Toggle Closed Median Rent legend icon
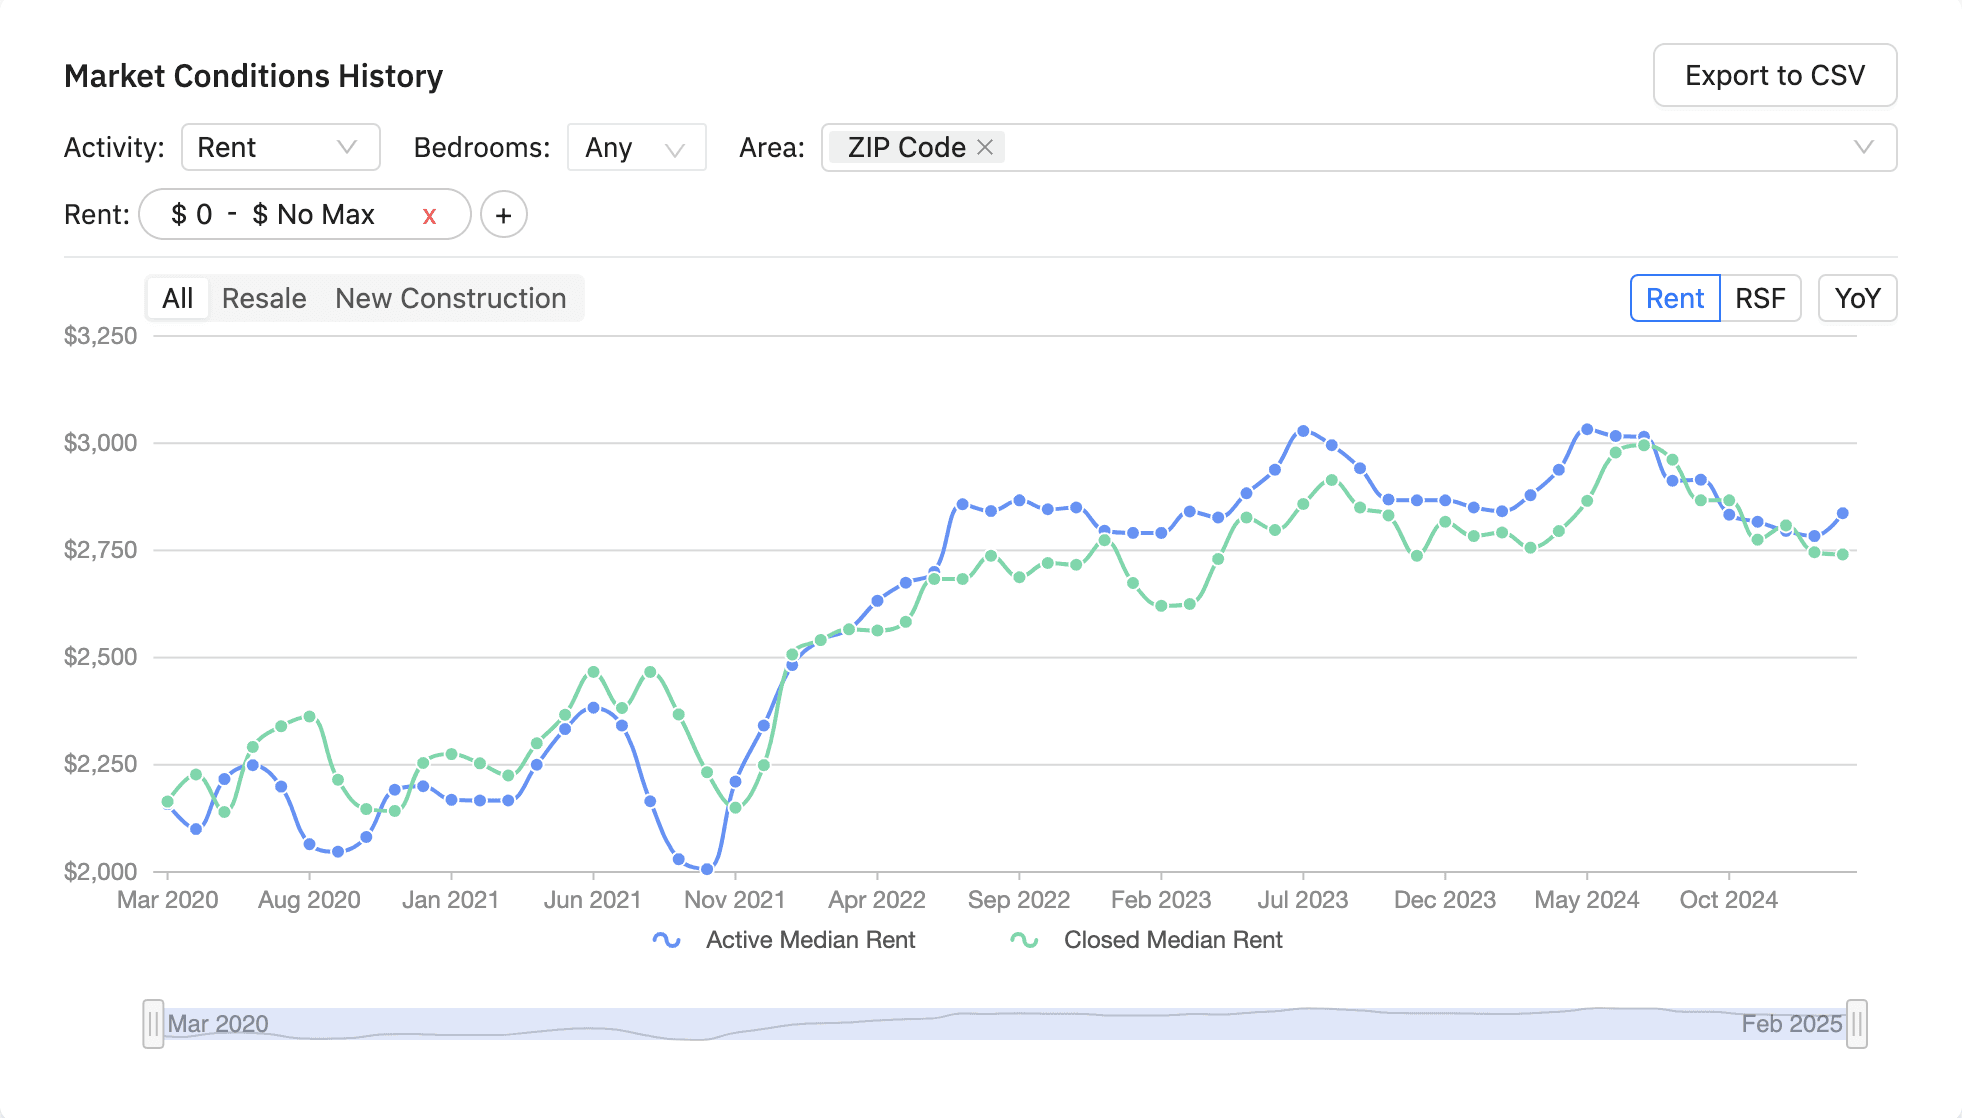1962x1118 pixels. click(x=1024, y=940)
